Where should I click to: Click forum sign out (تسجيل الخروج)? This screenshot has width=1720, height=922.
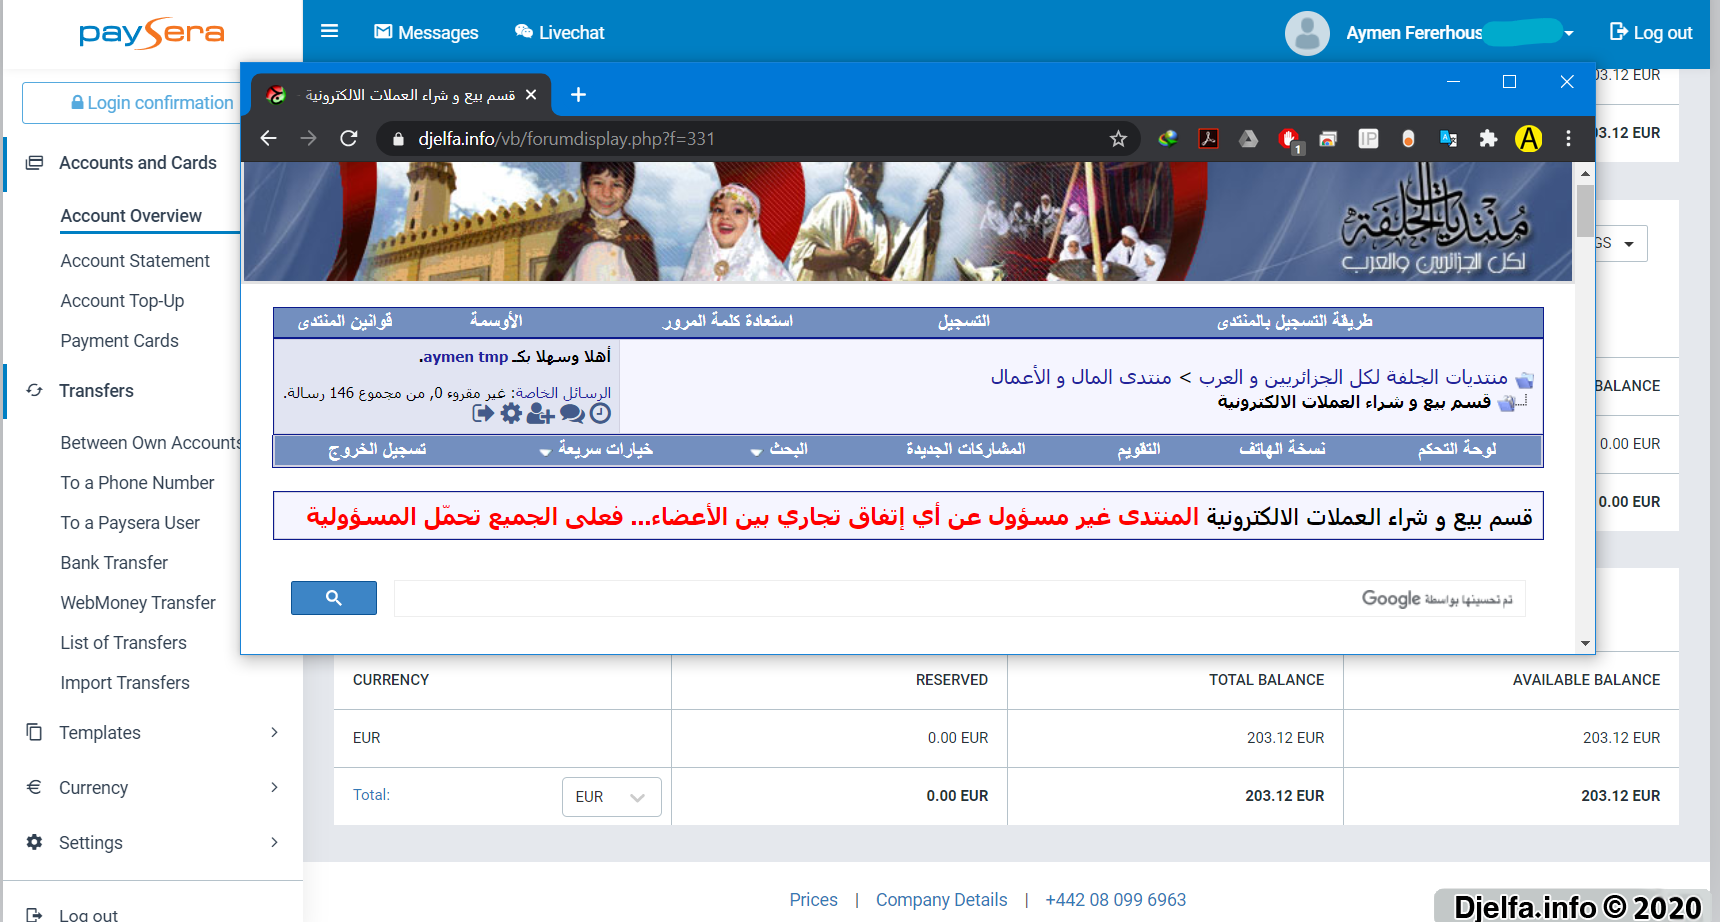(377, 450)
